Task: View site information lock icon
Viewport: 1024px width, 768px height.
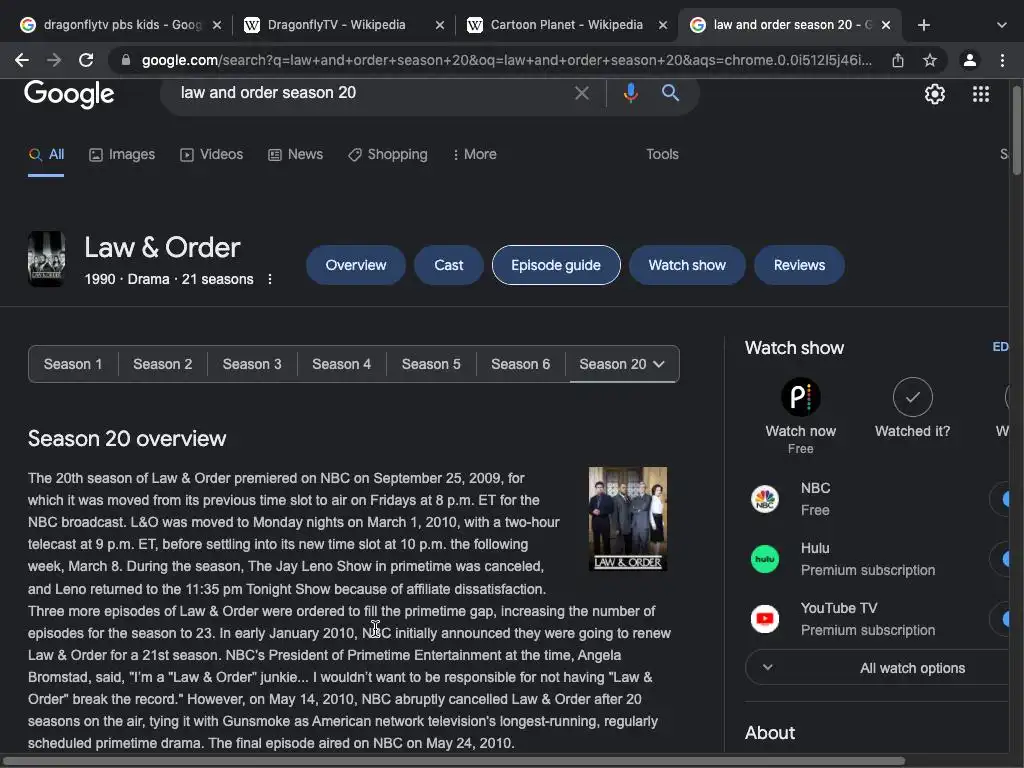Action: pyautogui.click(x=126, y=60)
